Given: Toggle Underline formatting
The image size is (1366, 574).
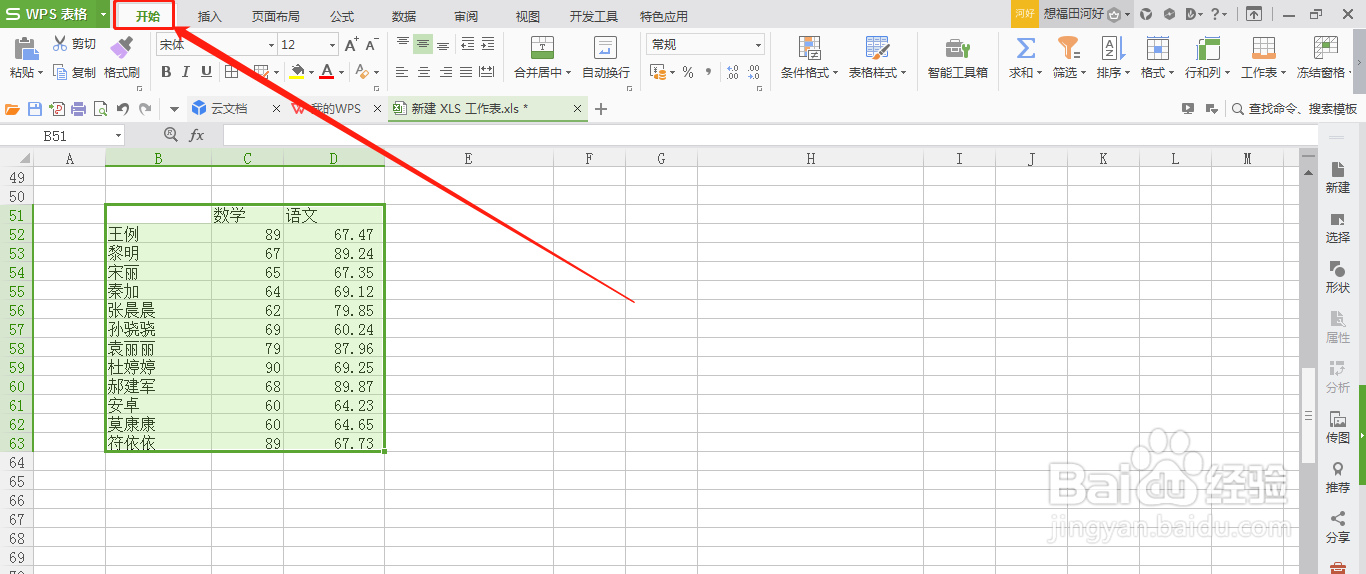Looking at the screenshot, I should (206, 72).
